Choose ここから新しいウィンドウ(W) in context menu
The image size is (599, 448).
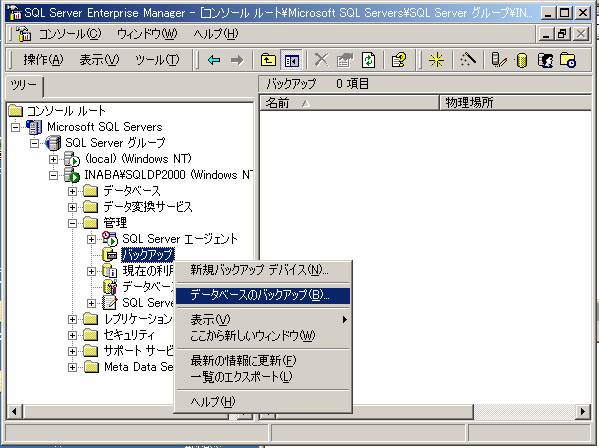[263, 336]
